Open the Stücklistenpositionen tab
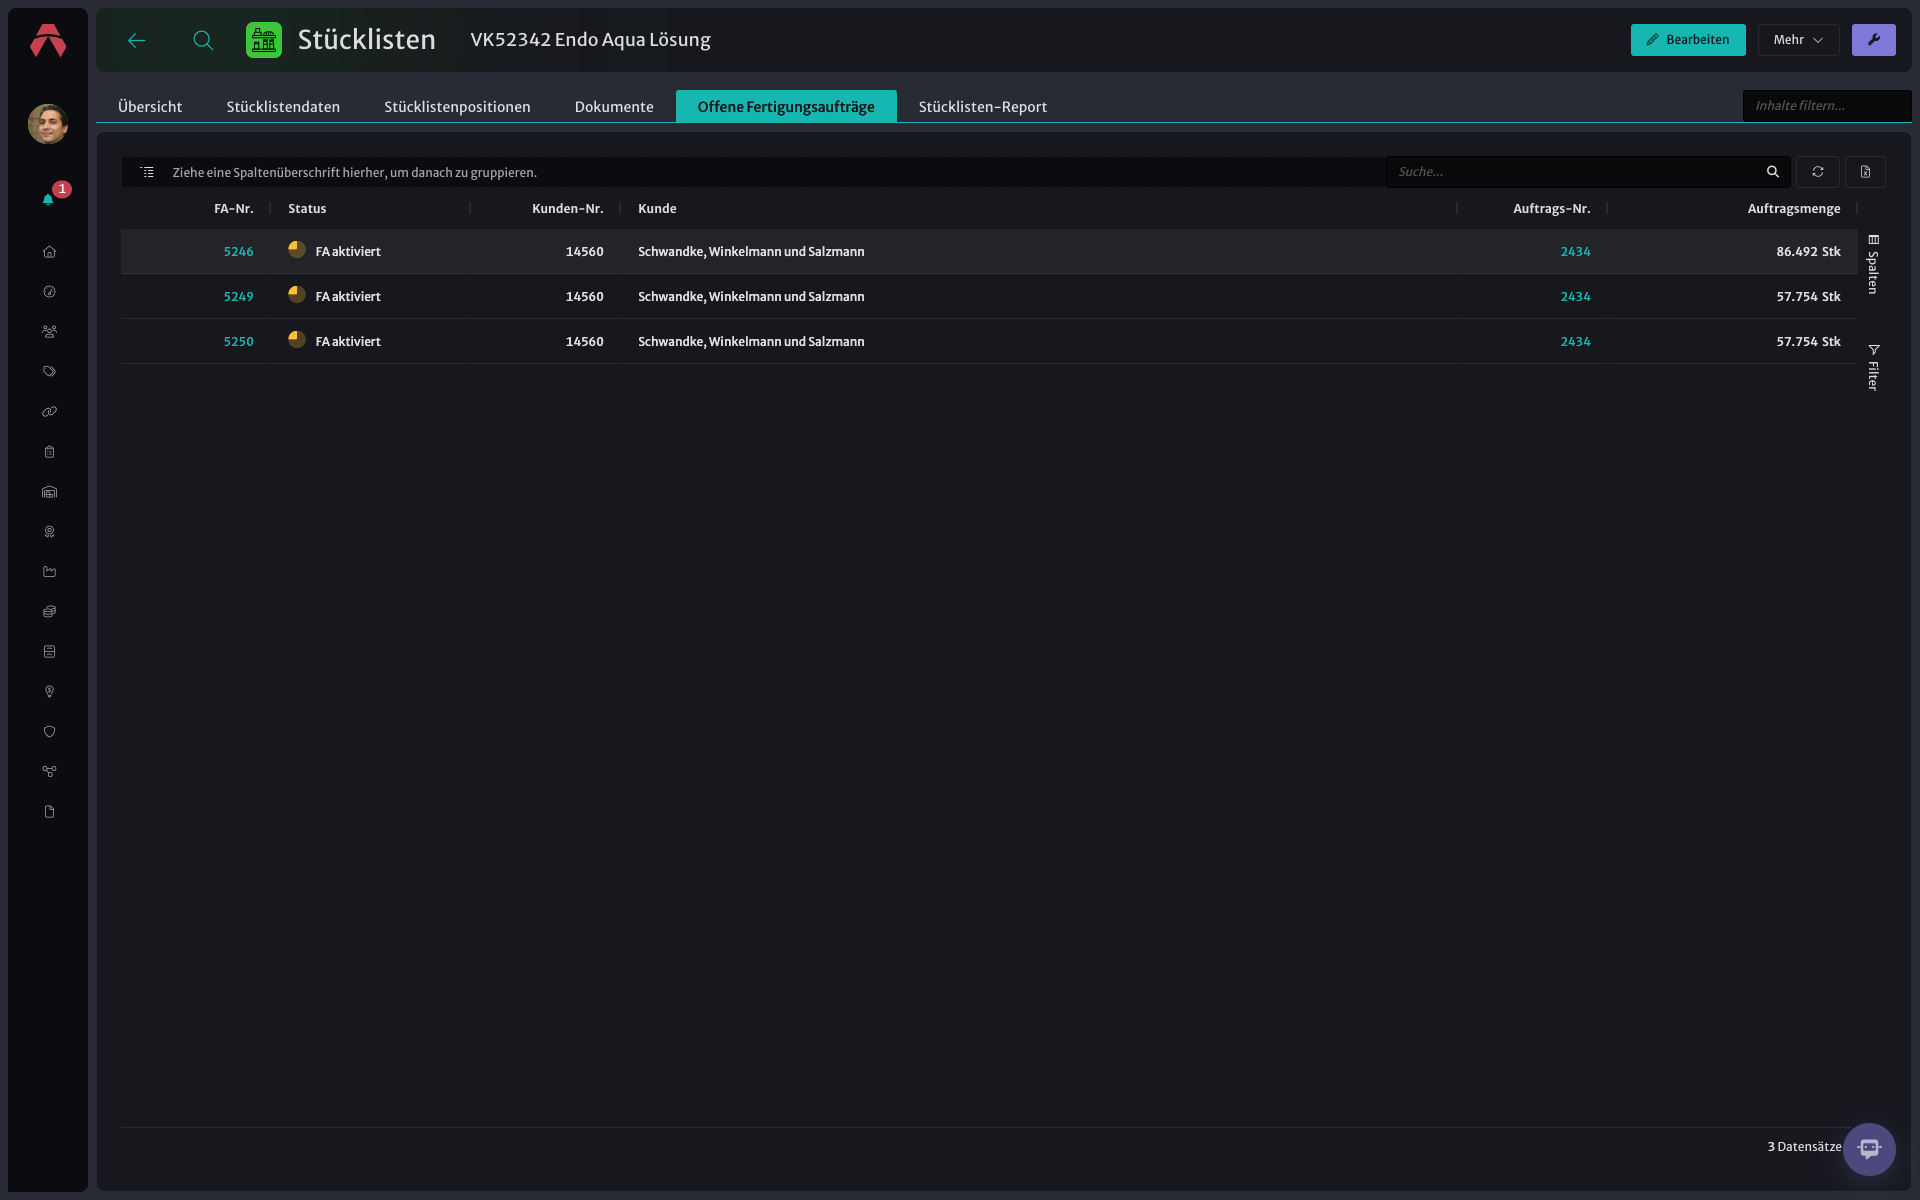 point(457,106)
